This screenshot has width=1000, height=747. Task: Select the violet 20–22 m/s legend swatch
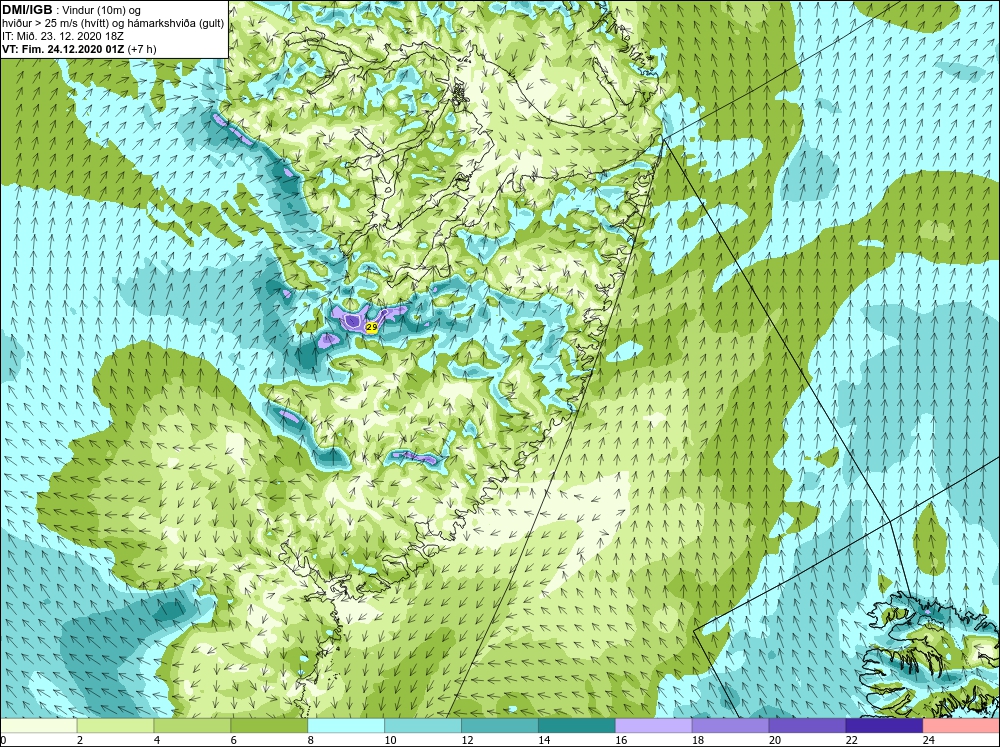[x=807, y=726]
